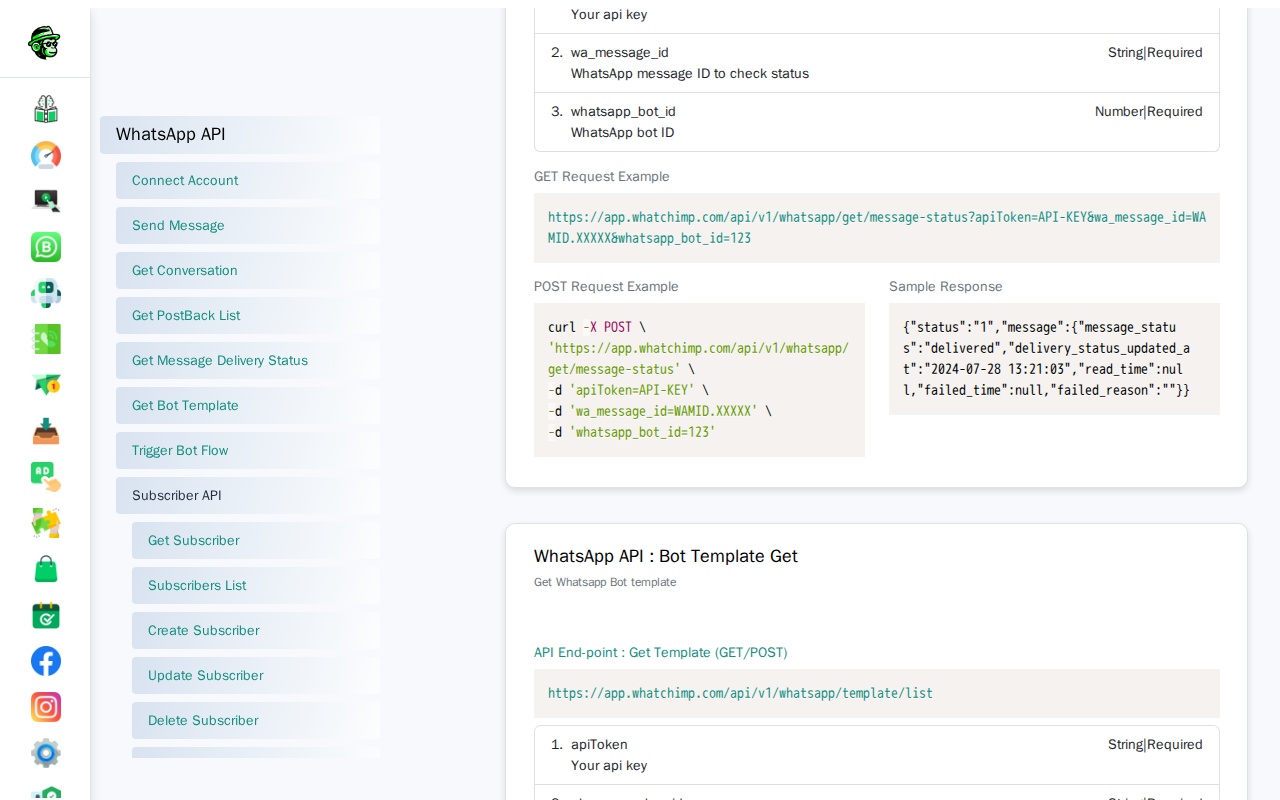Open the calendar checkmark icon
Viewport: 1280px width, 800px height.
[46, 615]
